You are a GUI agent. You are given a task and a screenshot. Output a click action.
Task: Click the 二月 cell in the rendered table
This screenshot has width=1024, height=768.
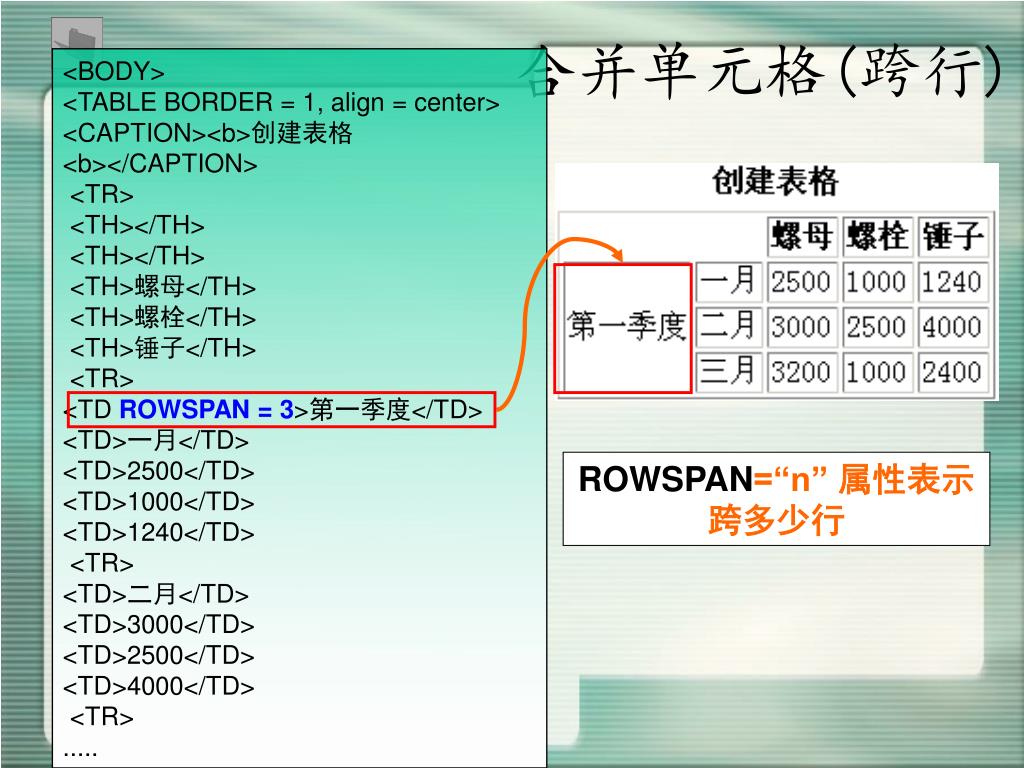click(x=729, y=327)
